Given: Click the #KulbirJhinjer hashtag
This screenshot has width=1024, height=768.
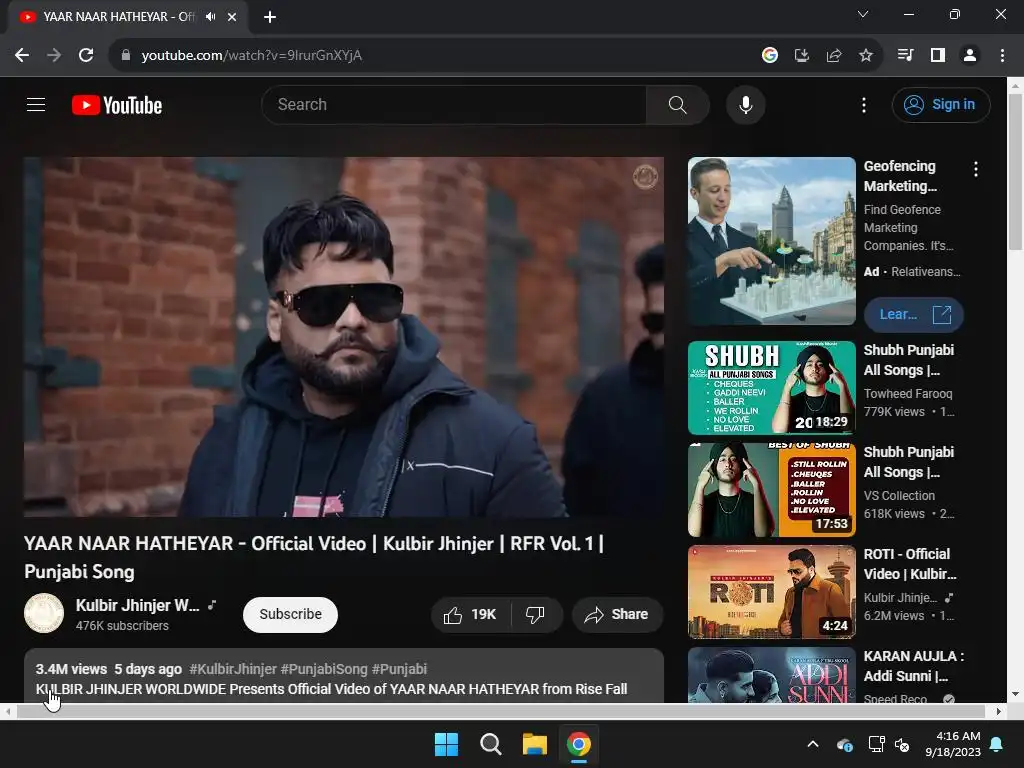Looking at the screenshot, I should coord(232,669).
